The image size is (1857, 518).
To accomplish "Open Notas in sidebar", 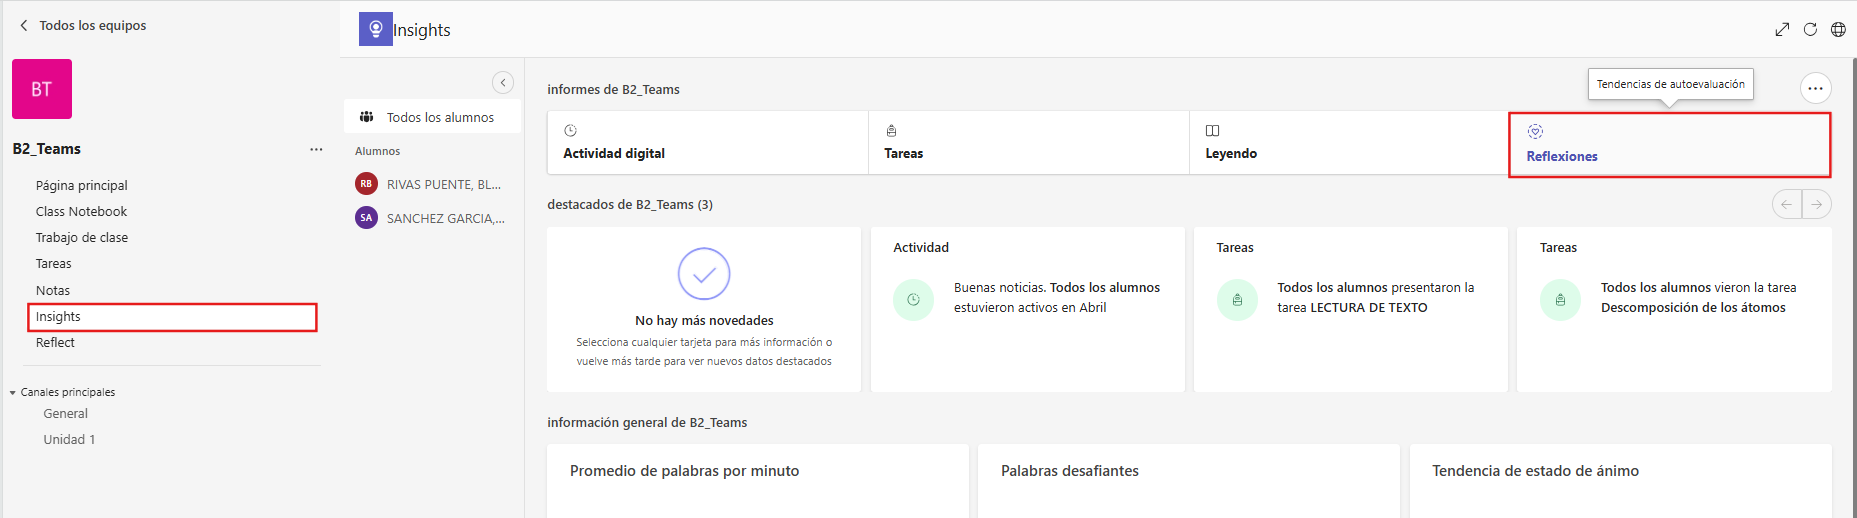I will click(x=53, y=290).
